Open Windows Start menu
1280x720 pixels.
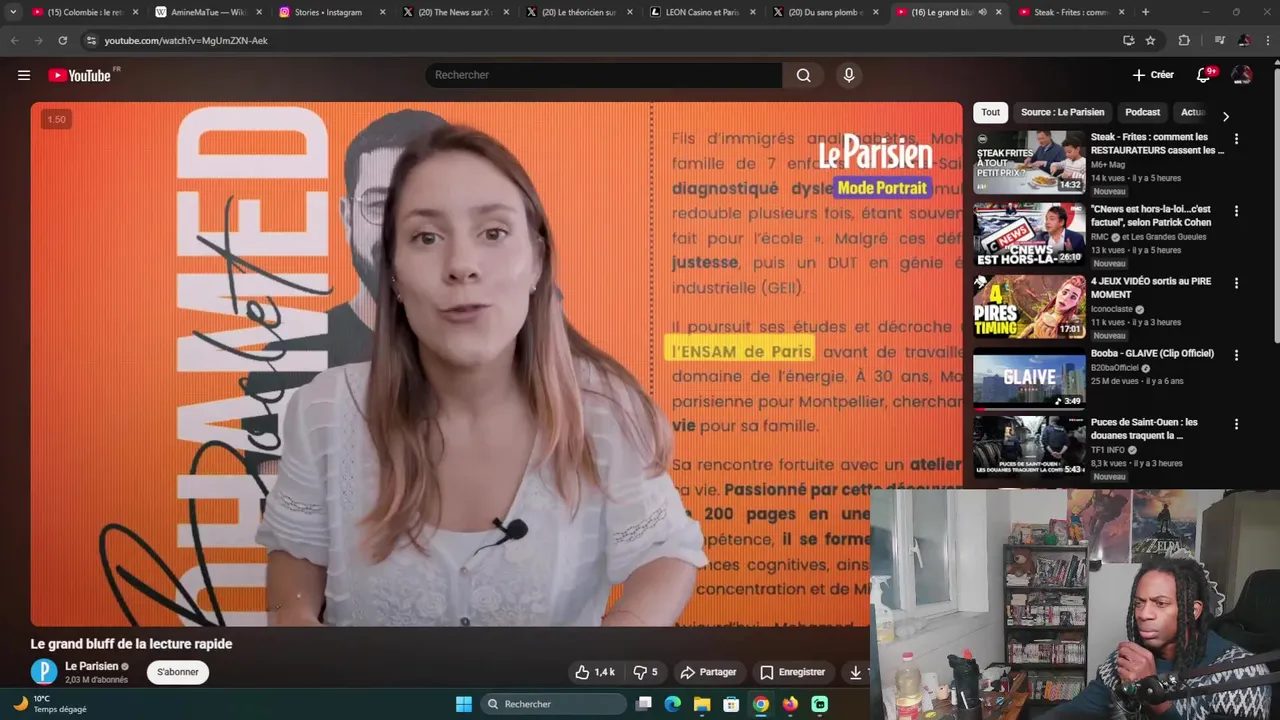464,704
